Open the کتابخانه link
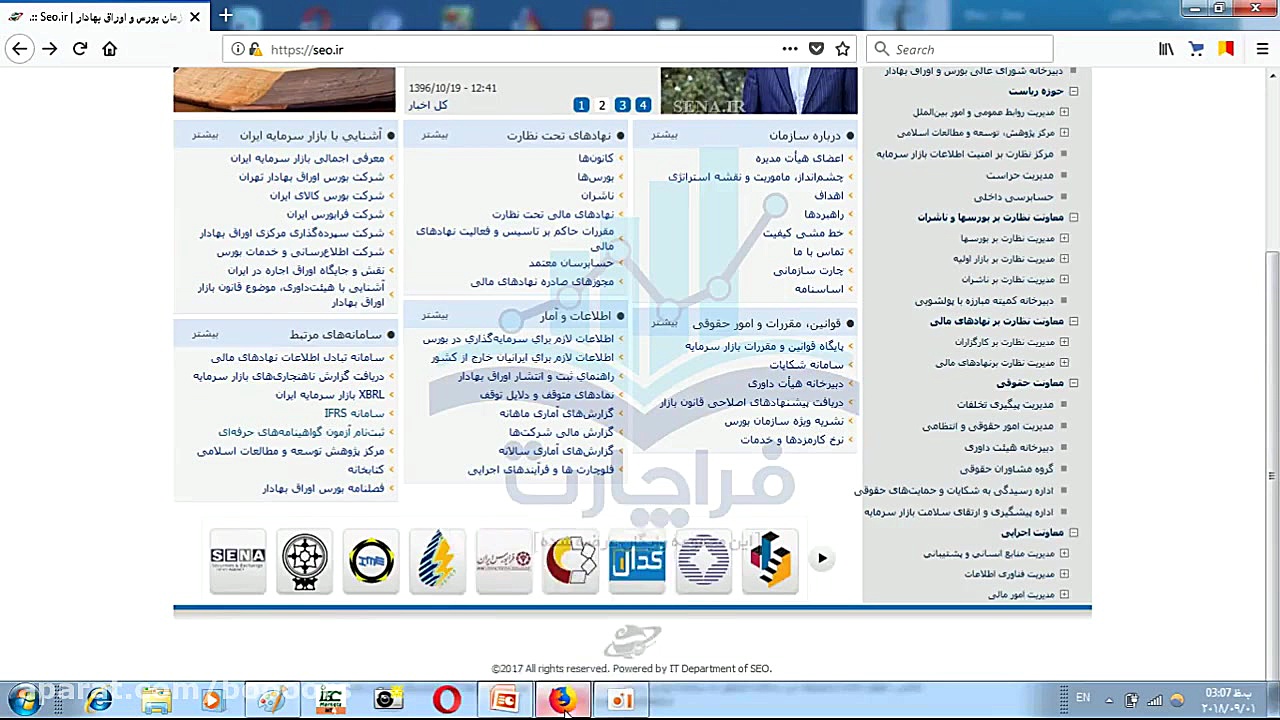 366,469
